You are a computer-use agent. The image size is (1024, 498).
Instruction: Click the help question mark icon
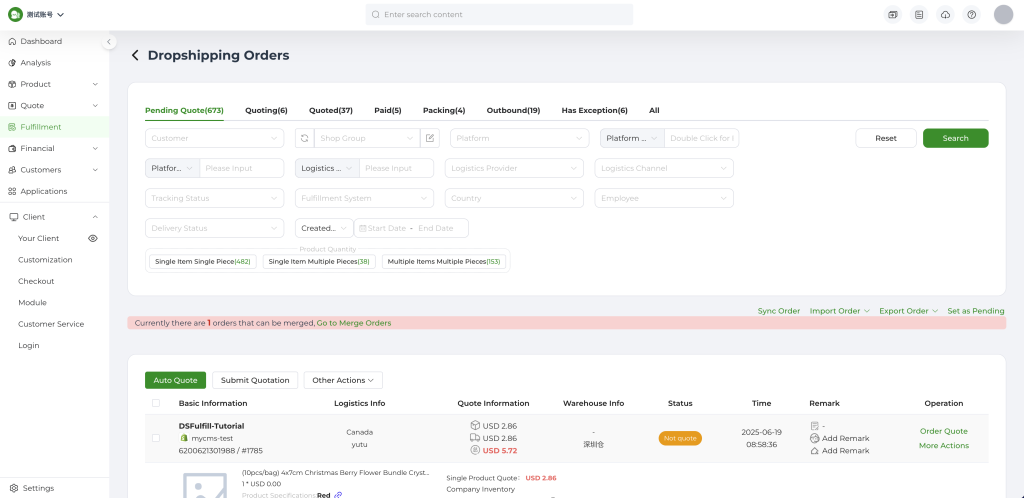[x=971, y=15]
